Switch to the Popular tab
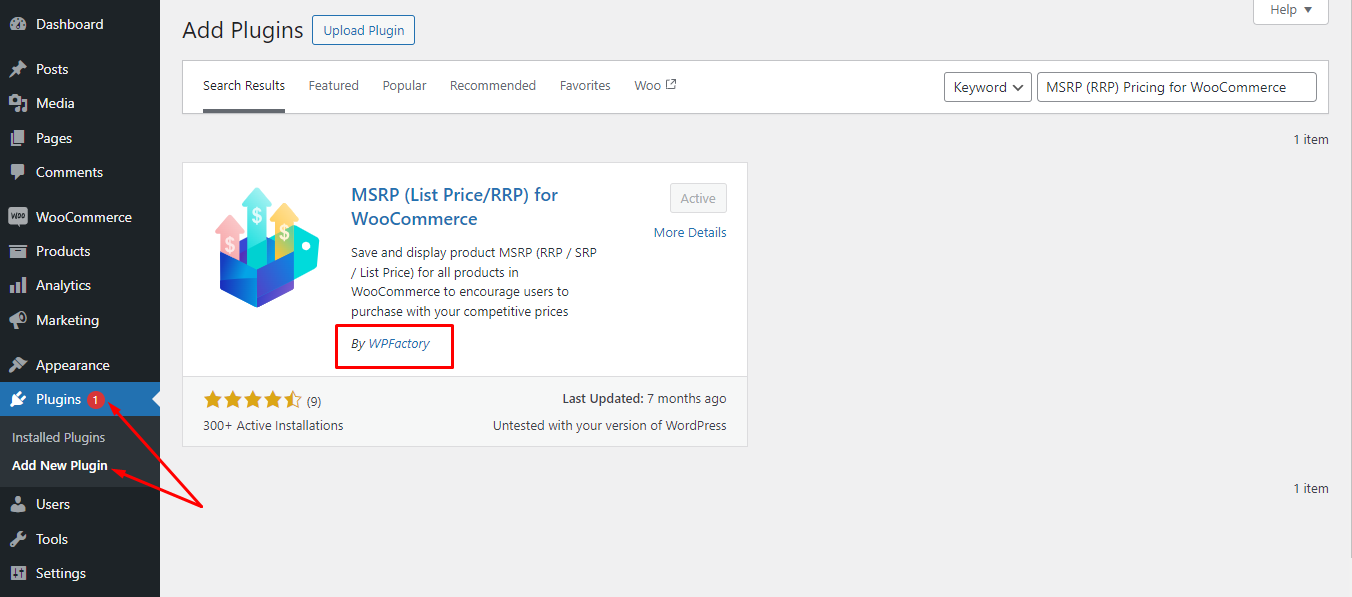The width and height of the screenshot is (1352, 597). (x=405, y=86)
